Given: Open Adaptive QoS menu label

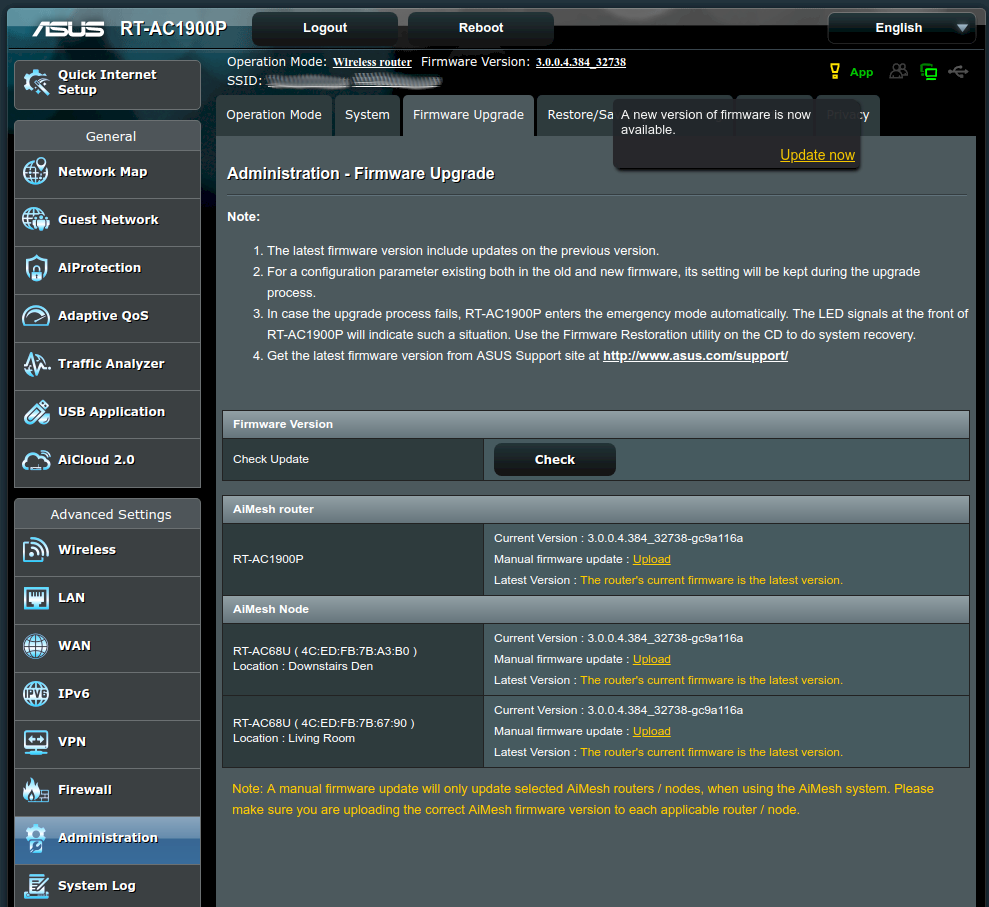Looking at the screenshot, I should (x=103, y=315).
